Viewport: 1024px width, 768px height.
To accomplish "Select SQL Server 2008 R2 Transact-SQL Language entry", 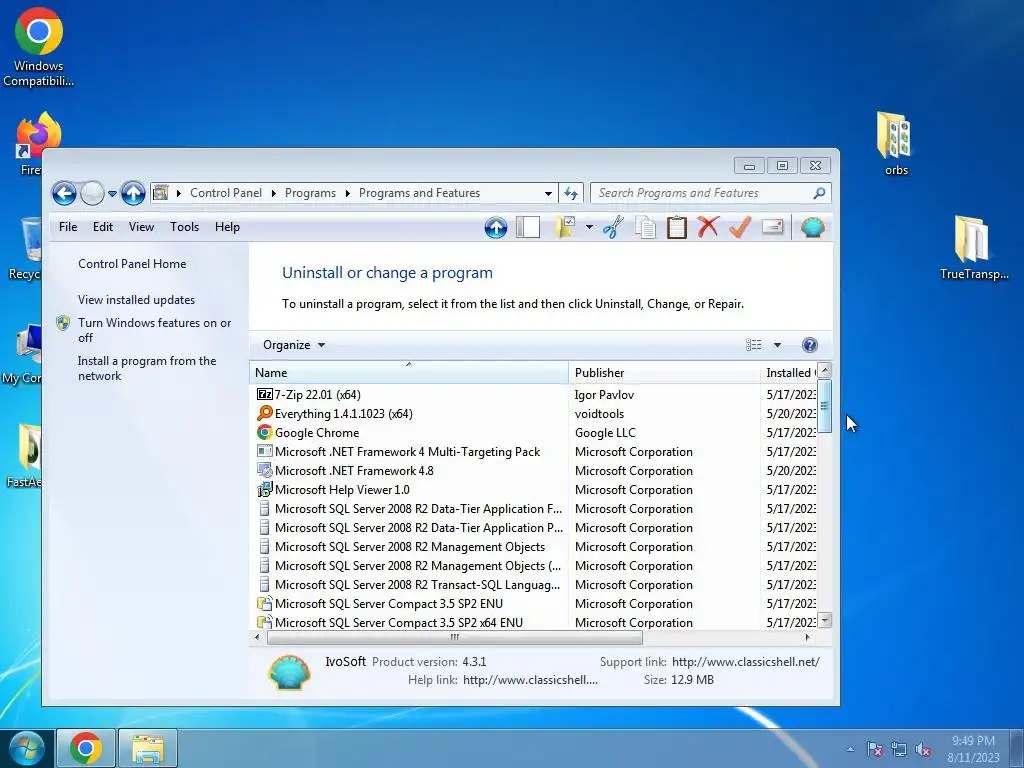I will [x=417, y=584].
